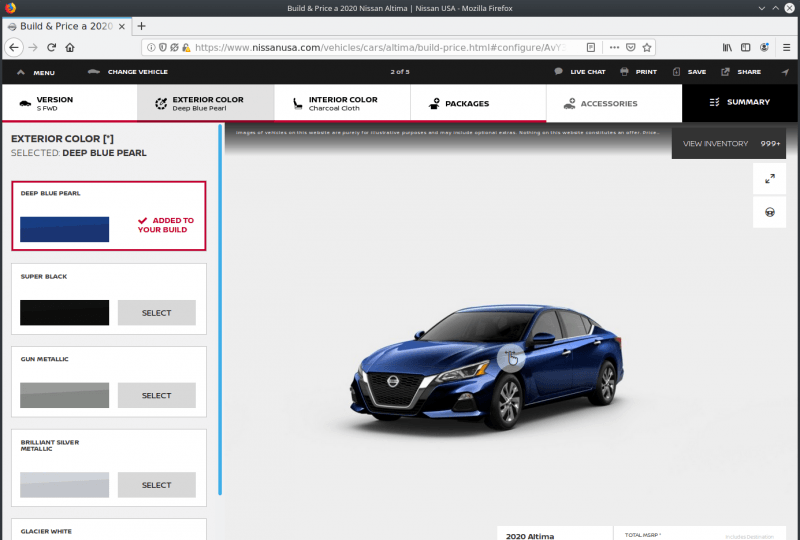The height and width of the screenshot is (540, 800).
Task: Start a LIVE CHAT
Action: coord(580,72)
